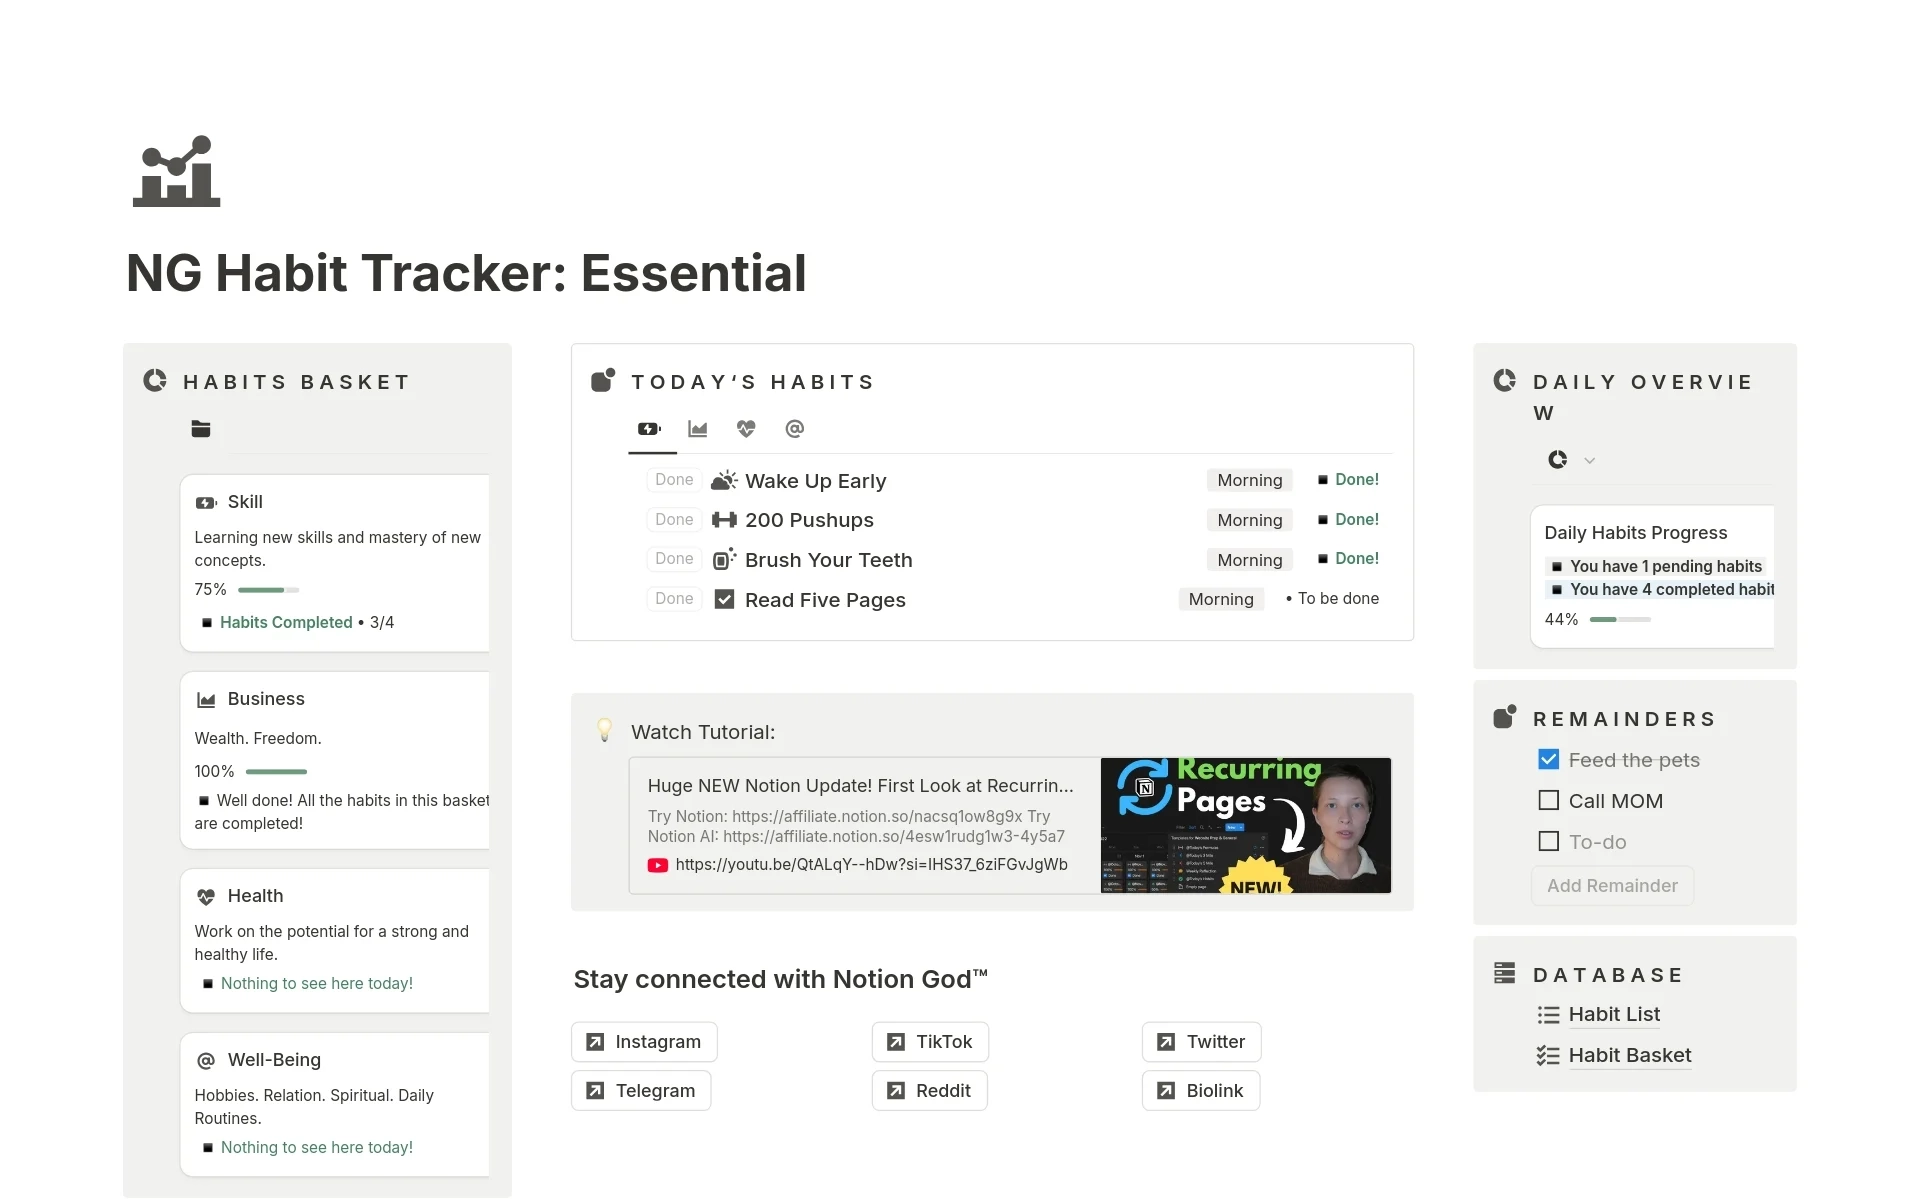Click the at-symbol icon tab in Today's Habits

click(797, 428)
